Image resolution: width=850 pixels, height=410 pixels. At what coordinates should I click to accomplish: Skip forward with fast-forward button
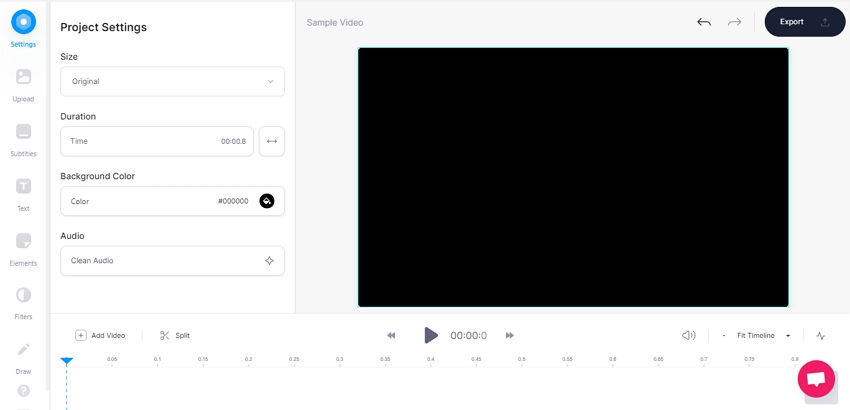(x=510, y=336)
